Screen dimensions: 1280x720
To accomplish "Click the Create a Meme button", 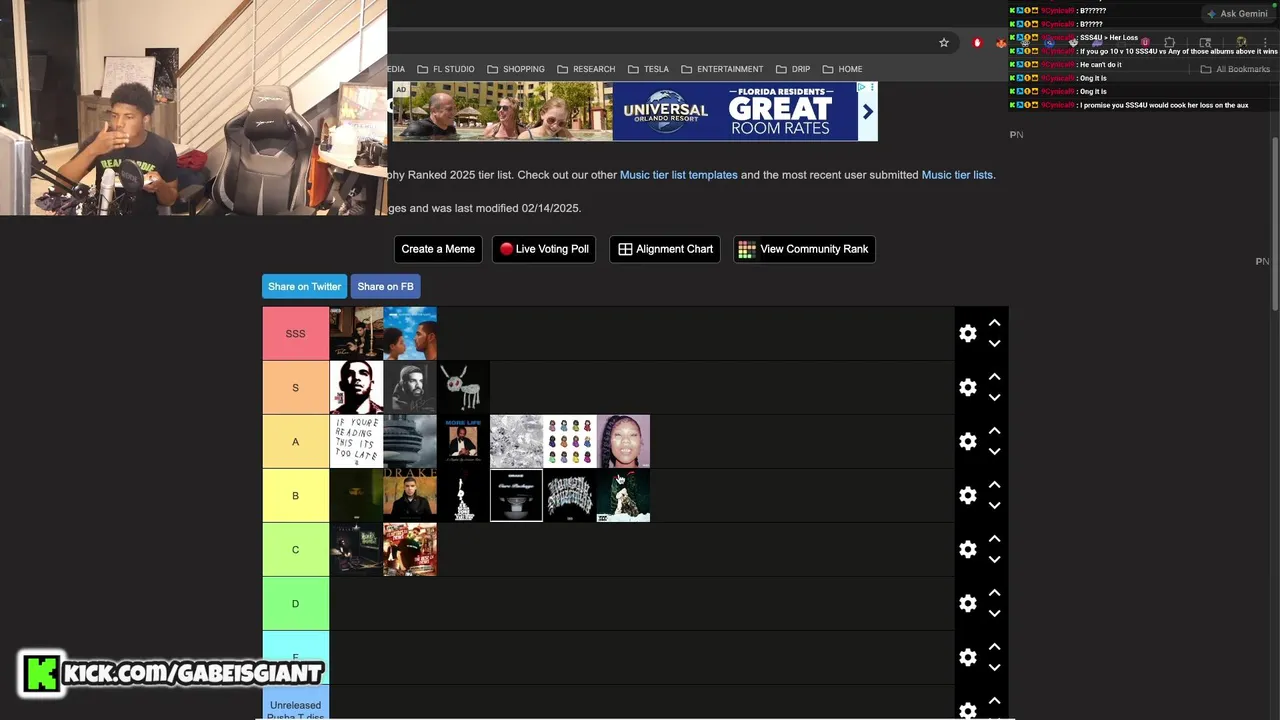I will click(438, 249).
